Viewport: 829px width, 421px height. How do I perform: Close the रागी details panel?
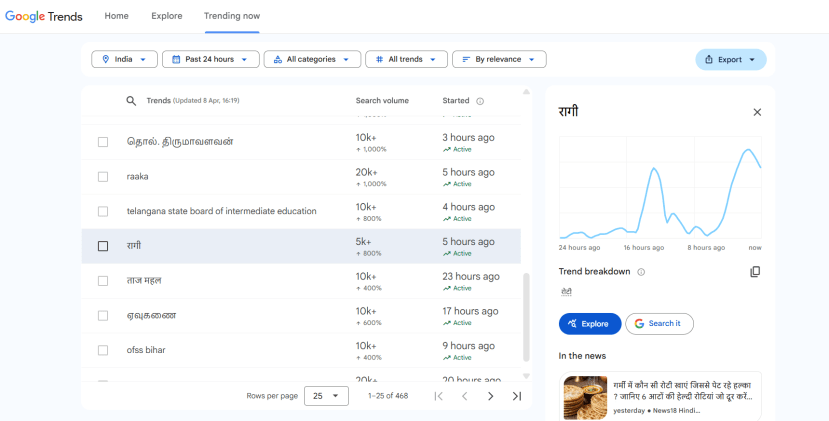point(757,112)
